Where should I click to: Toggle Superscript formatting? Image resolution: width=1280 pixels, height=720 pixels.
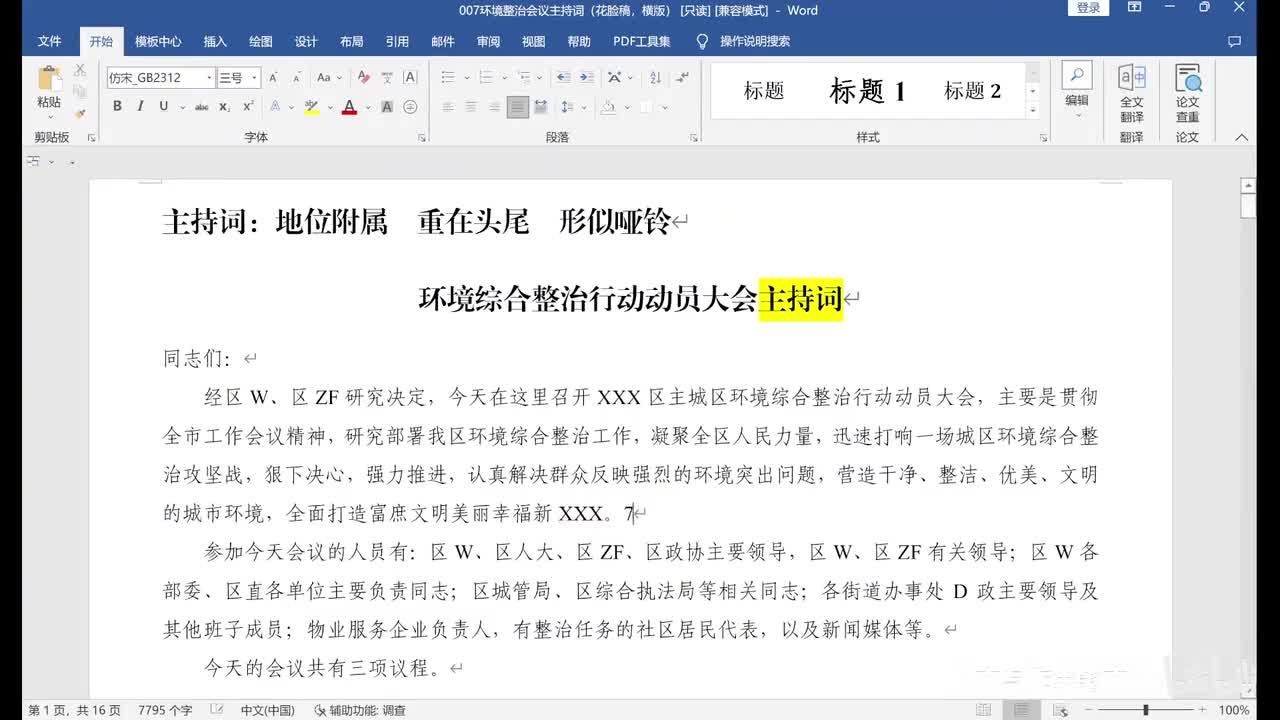[x=248, y=107]
